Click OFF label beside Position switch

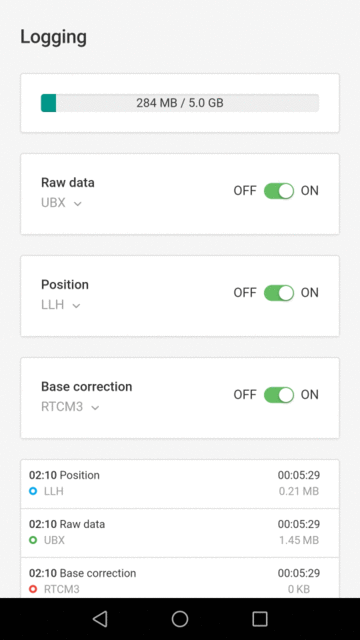click(x=245, y=293)
